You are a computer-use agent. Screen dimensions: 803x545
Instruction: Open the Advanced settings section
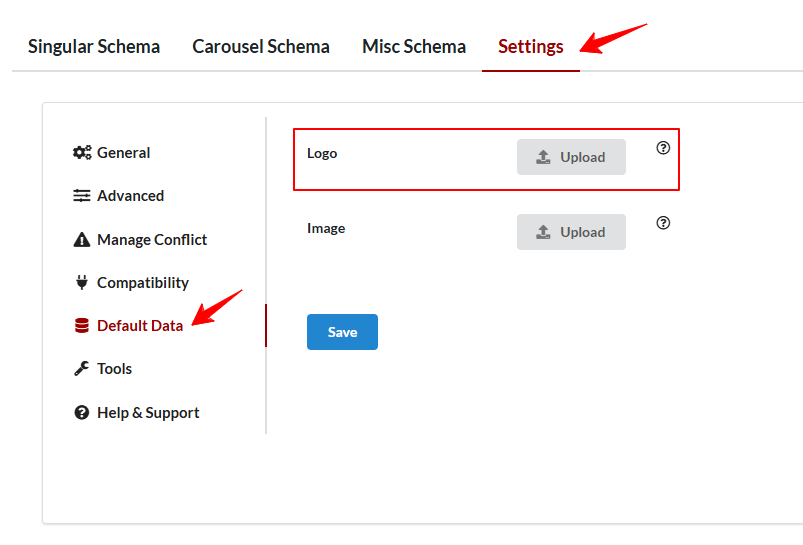(118, 196)
